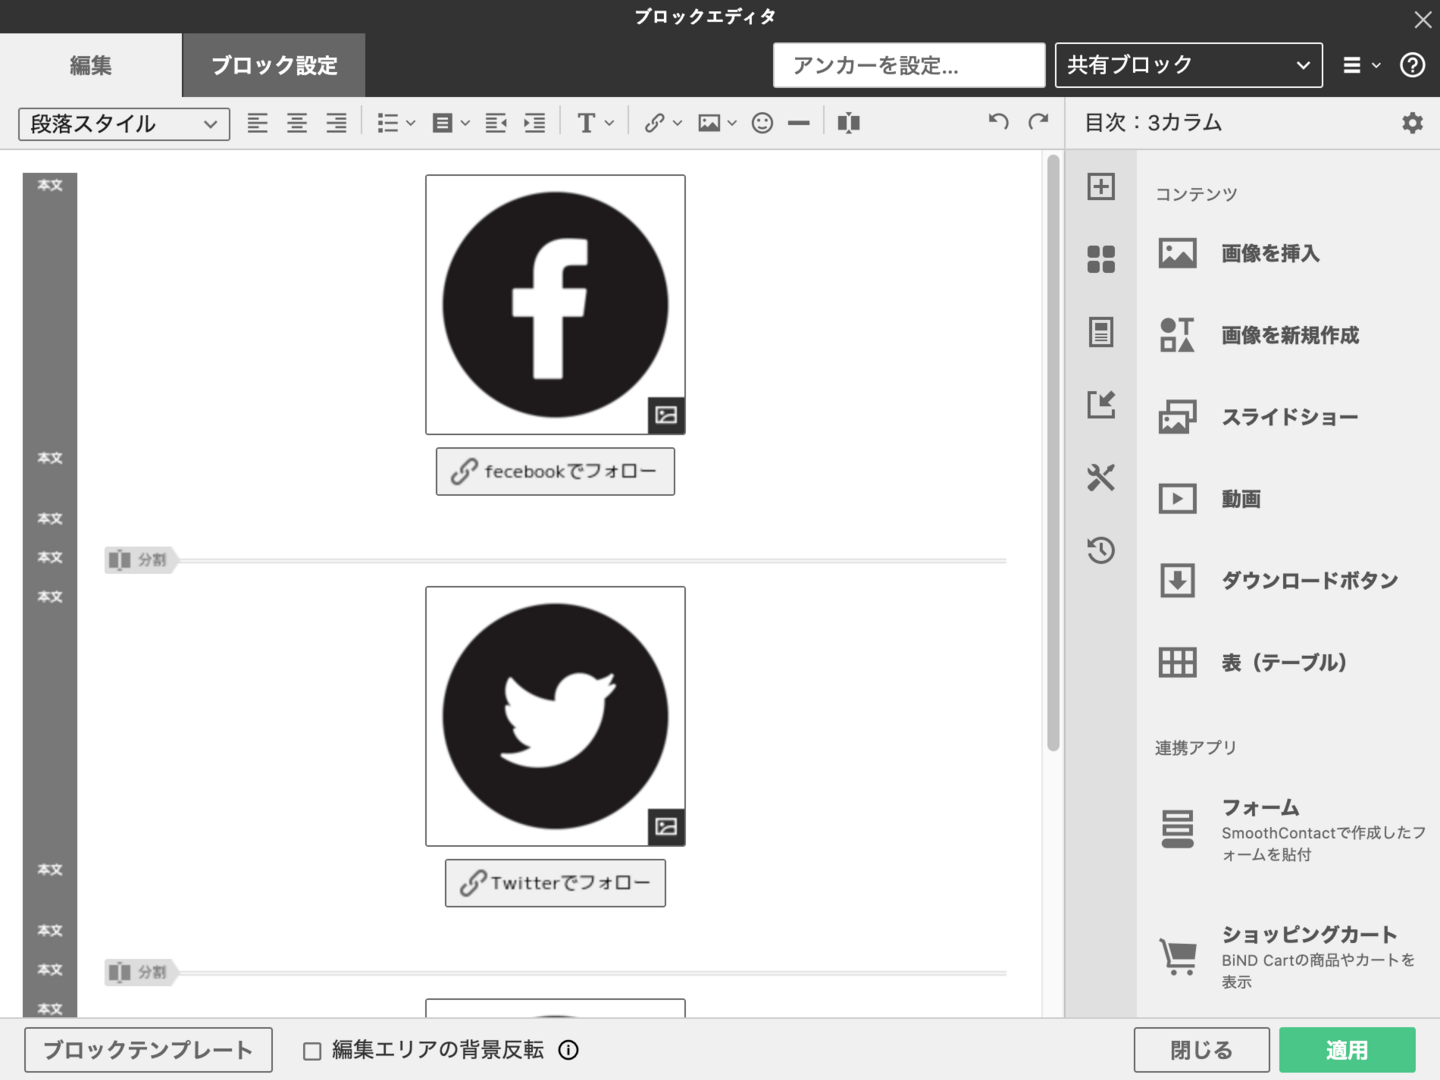Viewport: 1440px width, 1080px height.
Task: Click the anchor setting input field
Action: pyautogui.click(x=909, y=65)
